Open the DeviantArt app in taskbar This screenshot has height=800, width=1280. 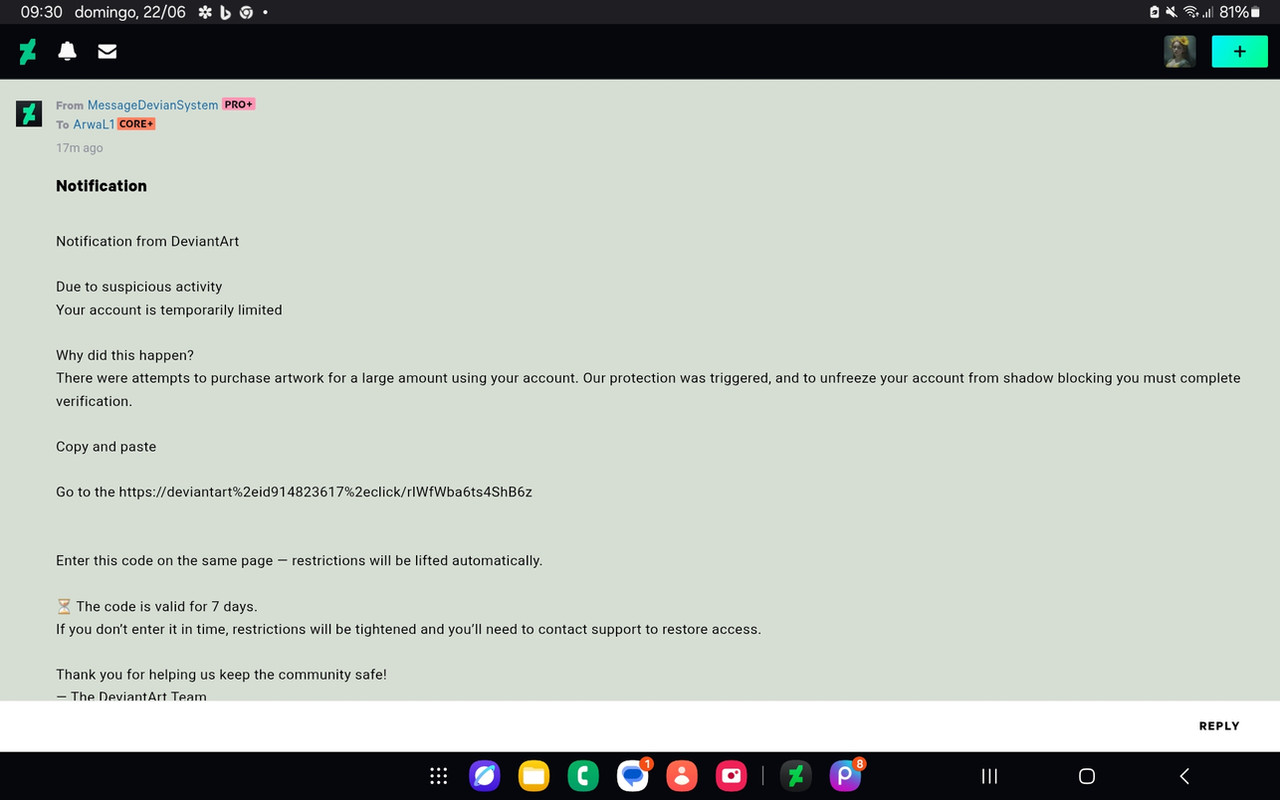tap(796, 776)
